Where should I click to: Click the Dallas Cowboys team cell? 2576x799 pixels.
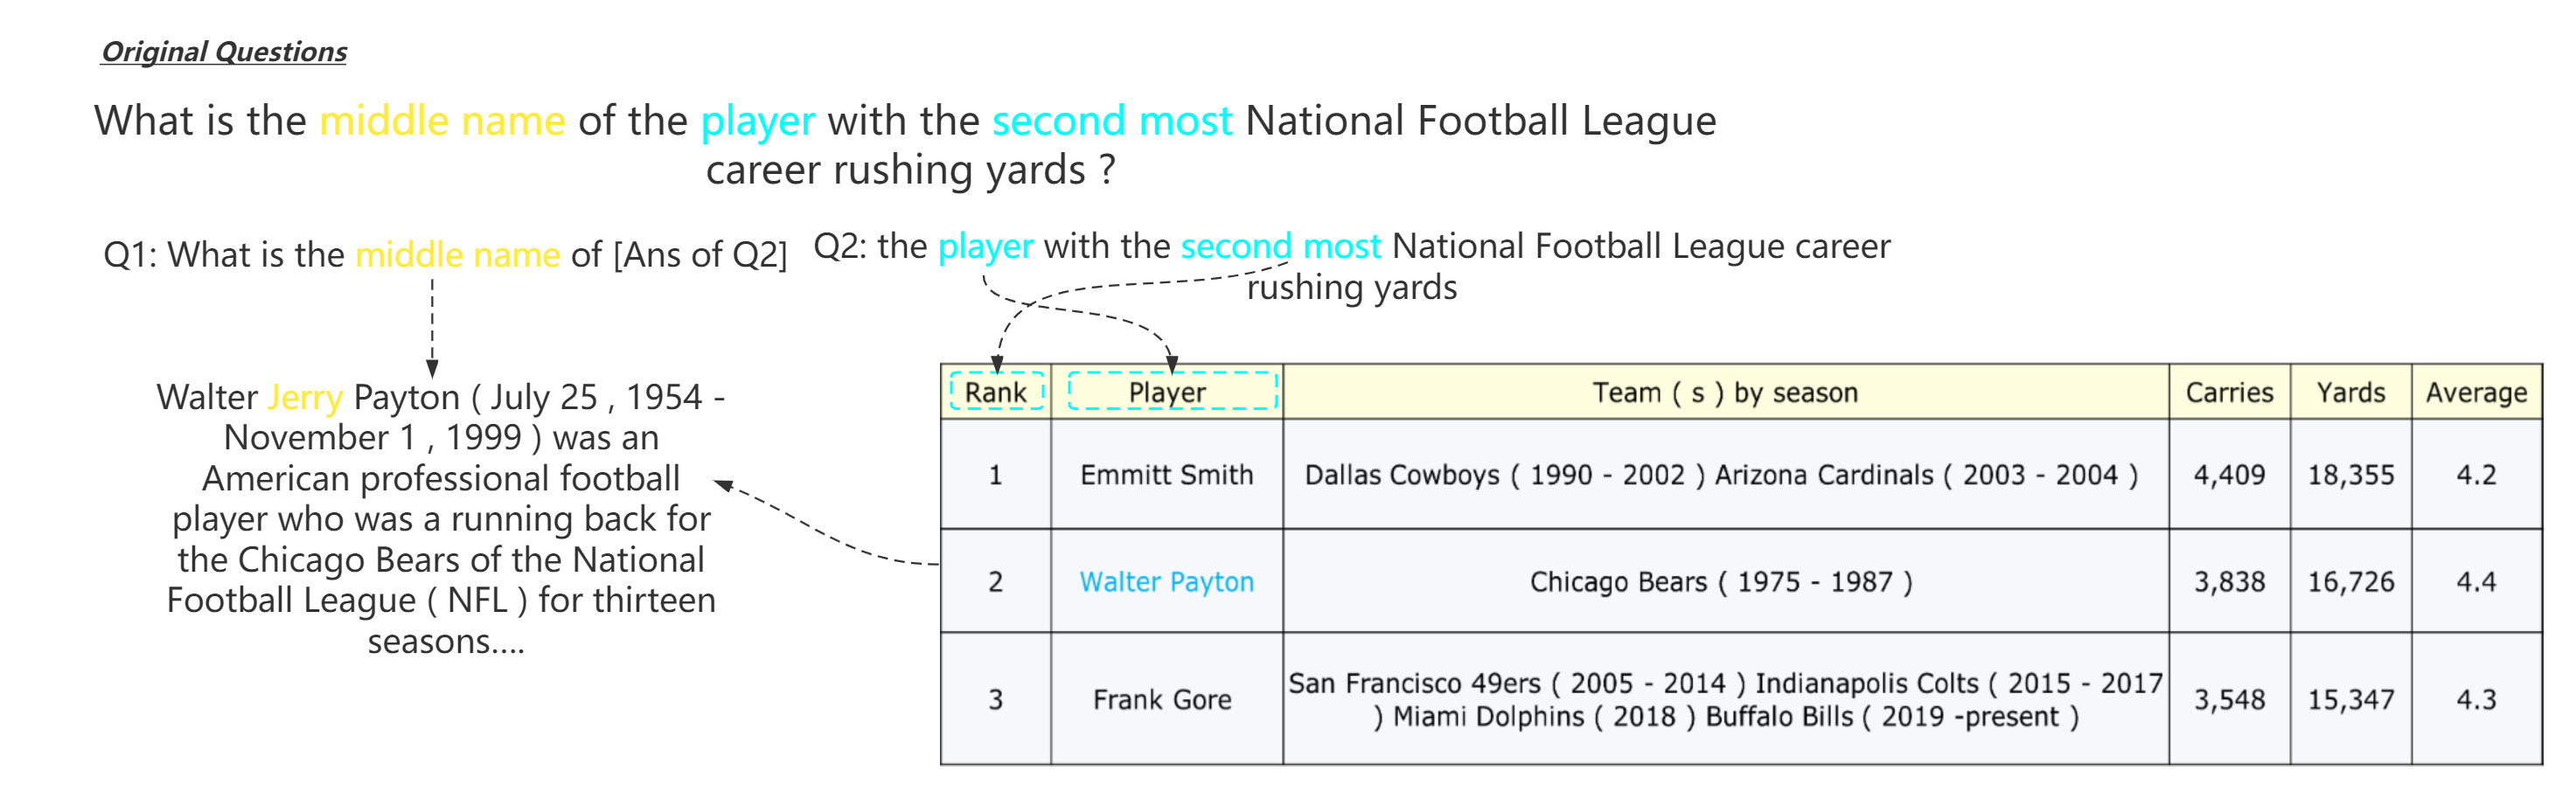click(1721, 475)
